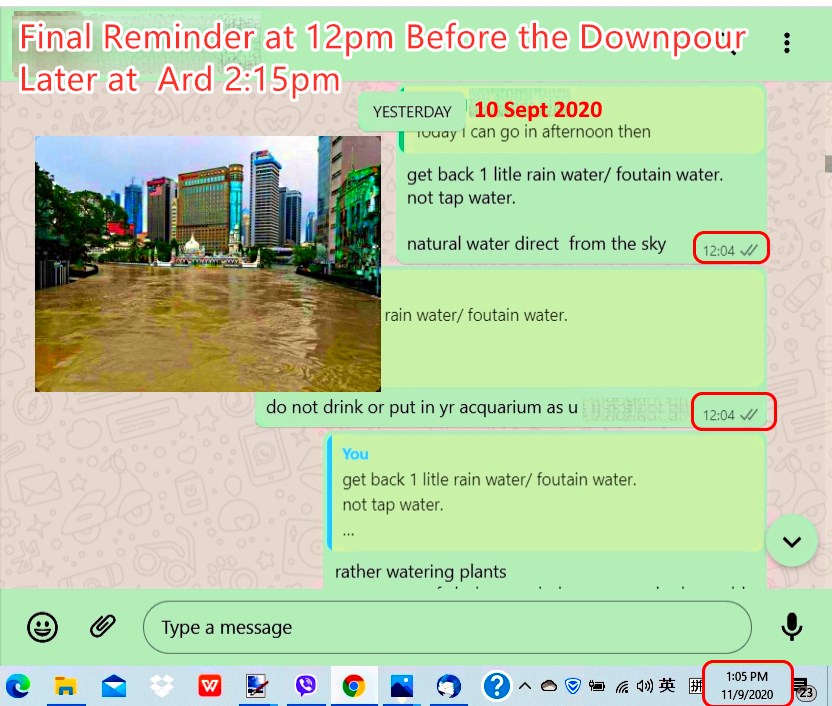Open Viber from the taskbar
This screenshot has height=706, width=832.
tap(306, 686)
